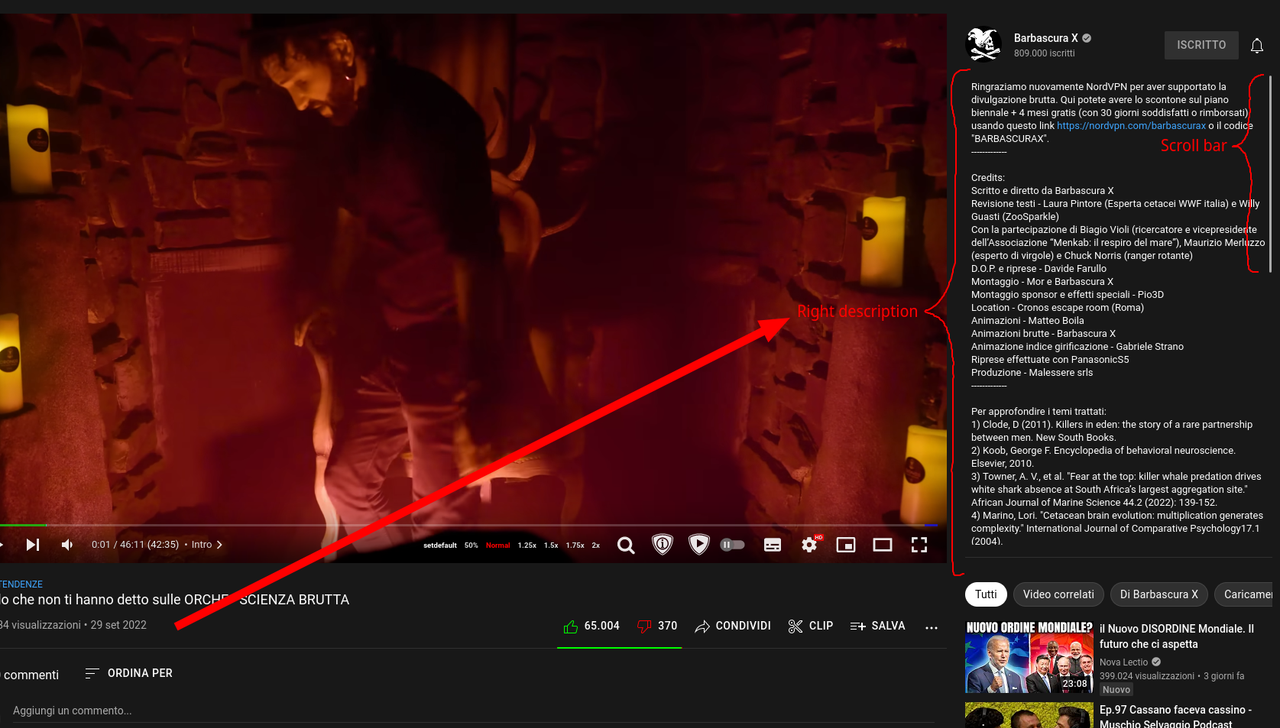Click 'Animazioni - Matteo Boila' line
1280x728 pixels.
(x=1027, y=321)
